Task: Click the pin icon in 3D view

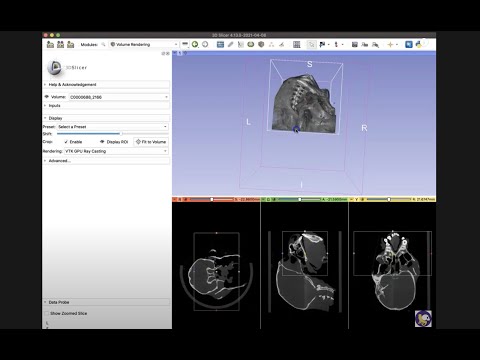Action: pyautogui.click(x=175, y=53)
